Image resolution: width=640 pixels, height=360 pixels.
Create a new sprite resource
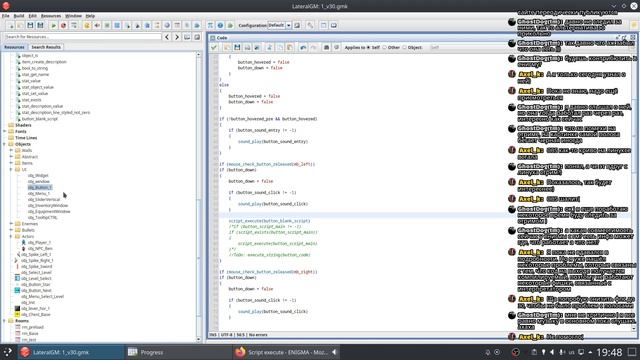click(87, 25)
